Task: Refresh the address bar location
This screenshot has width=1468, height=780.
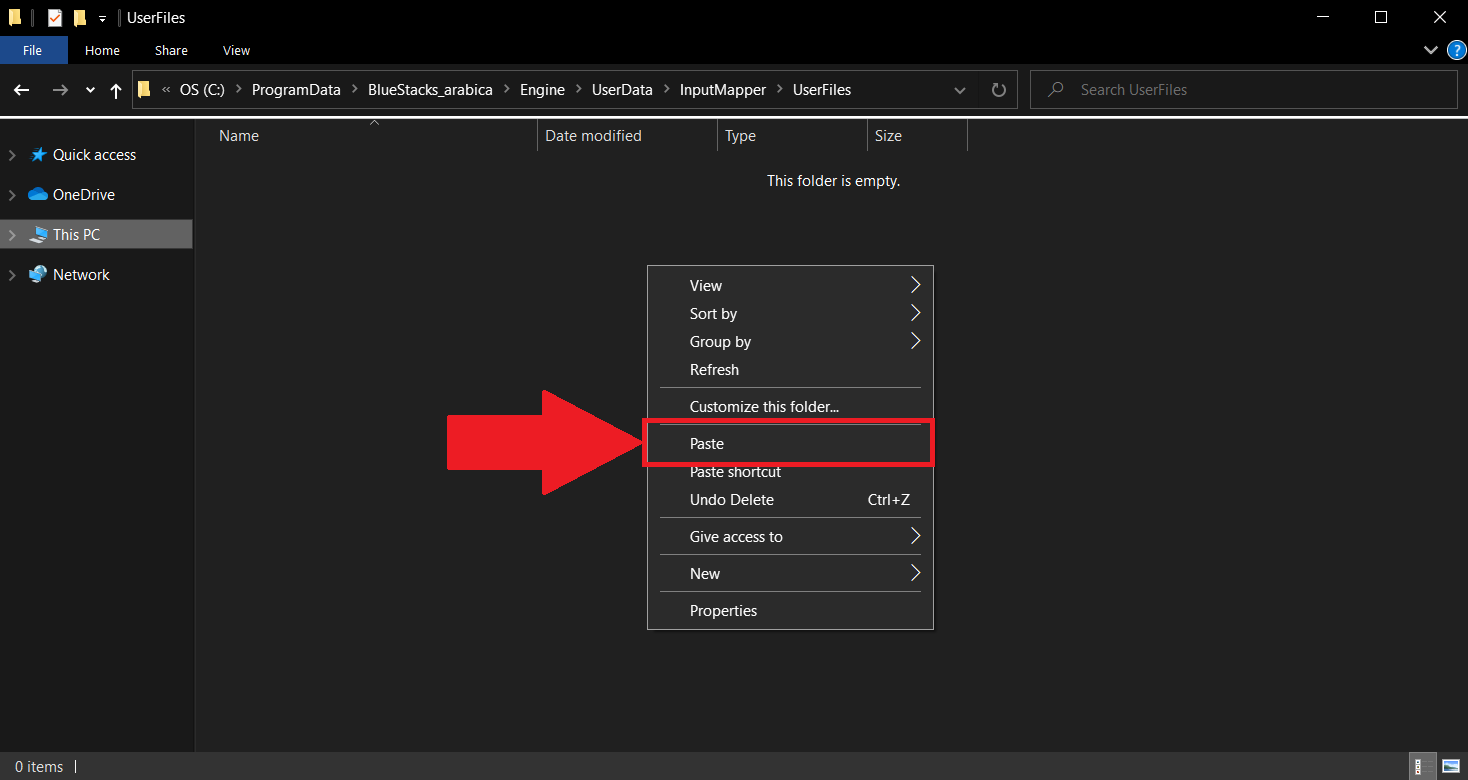Action: (998, 90)
